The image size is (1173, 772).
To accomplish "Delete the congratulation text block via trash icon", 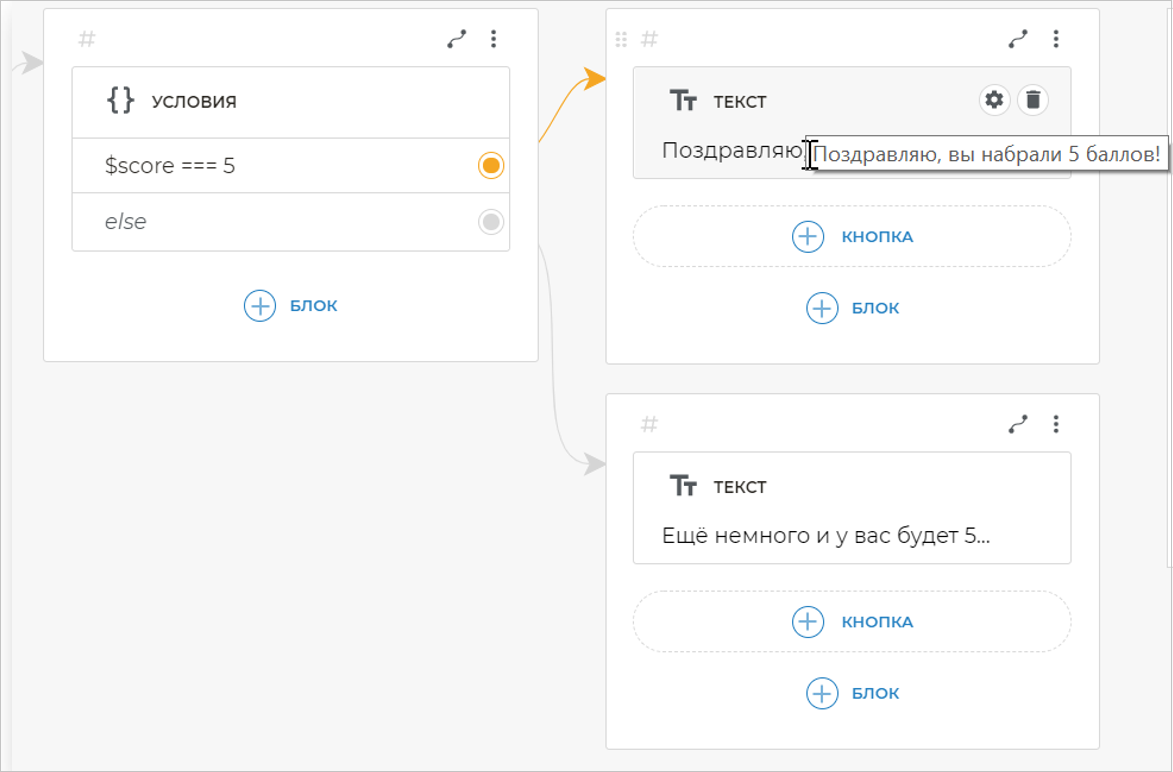I will [1033, 100].
